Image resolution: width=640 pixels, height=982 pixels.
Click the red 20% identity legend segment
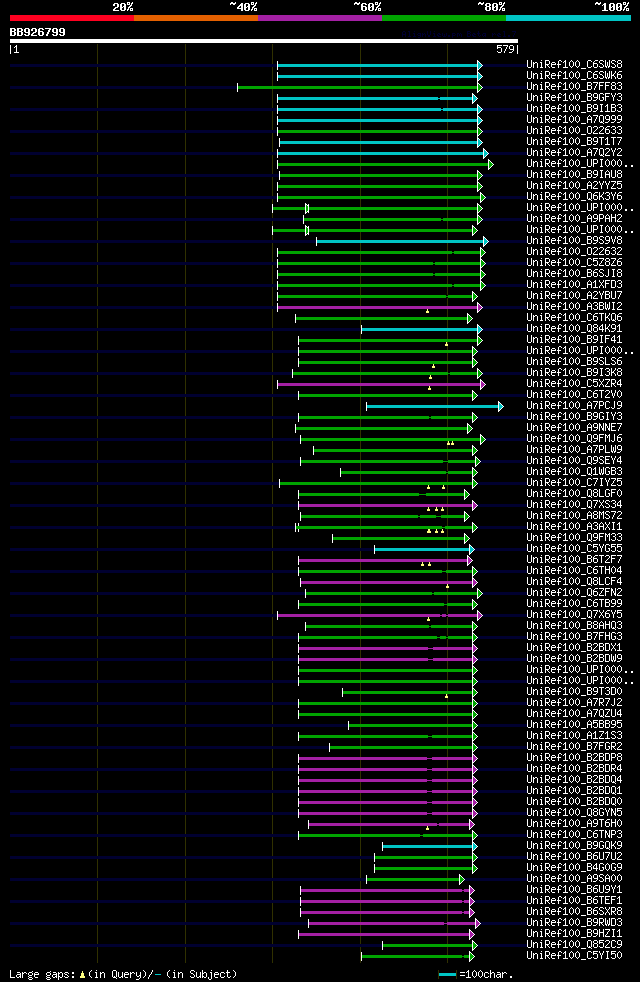click(72, 18)
